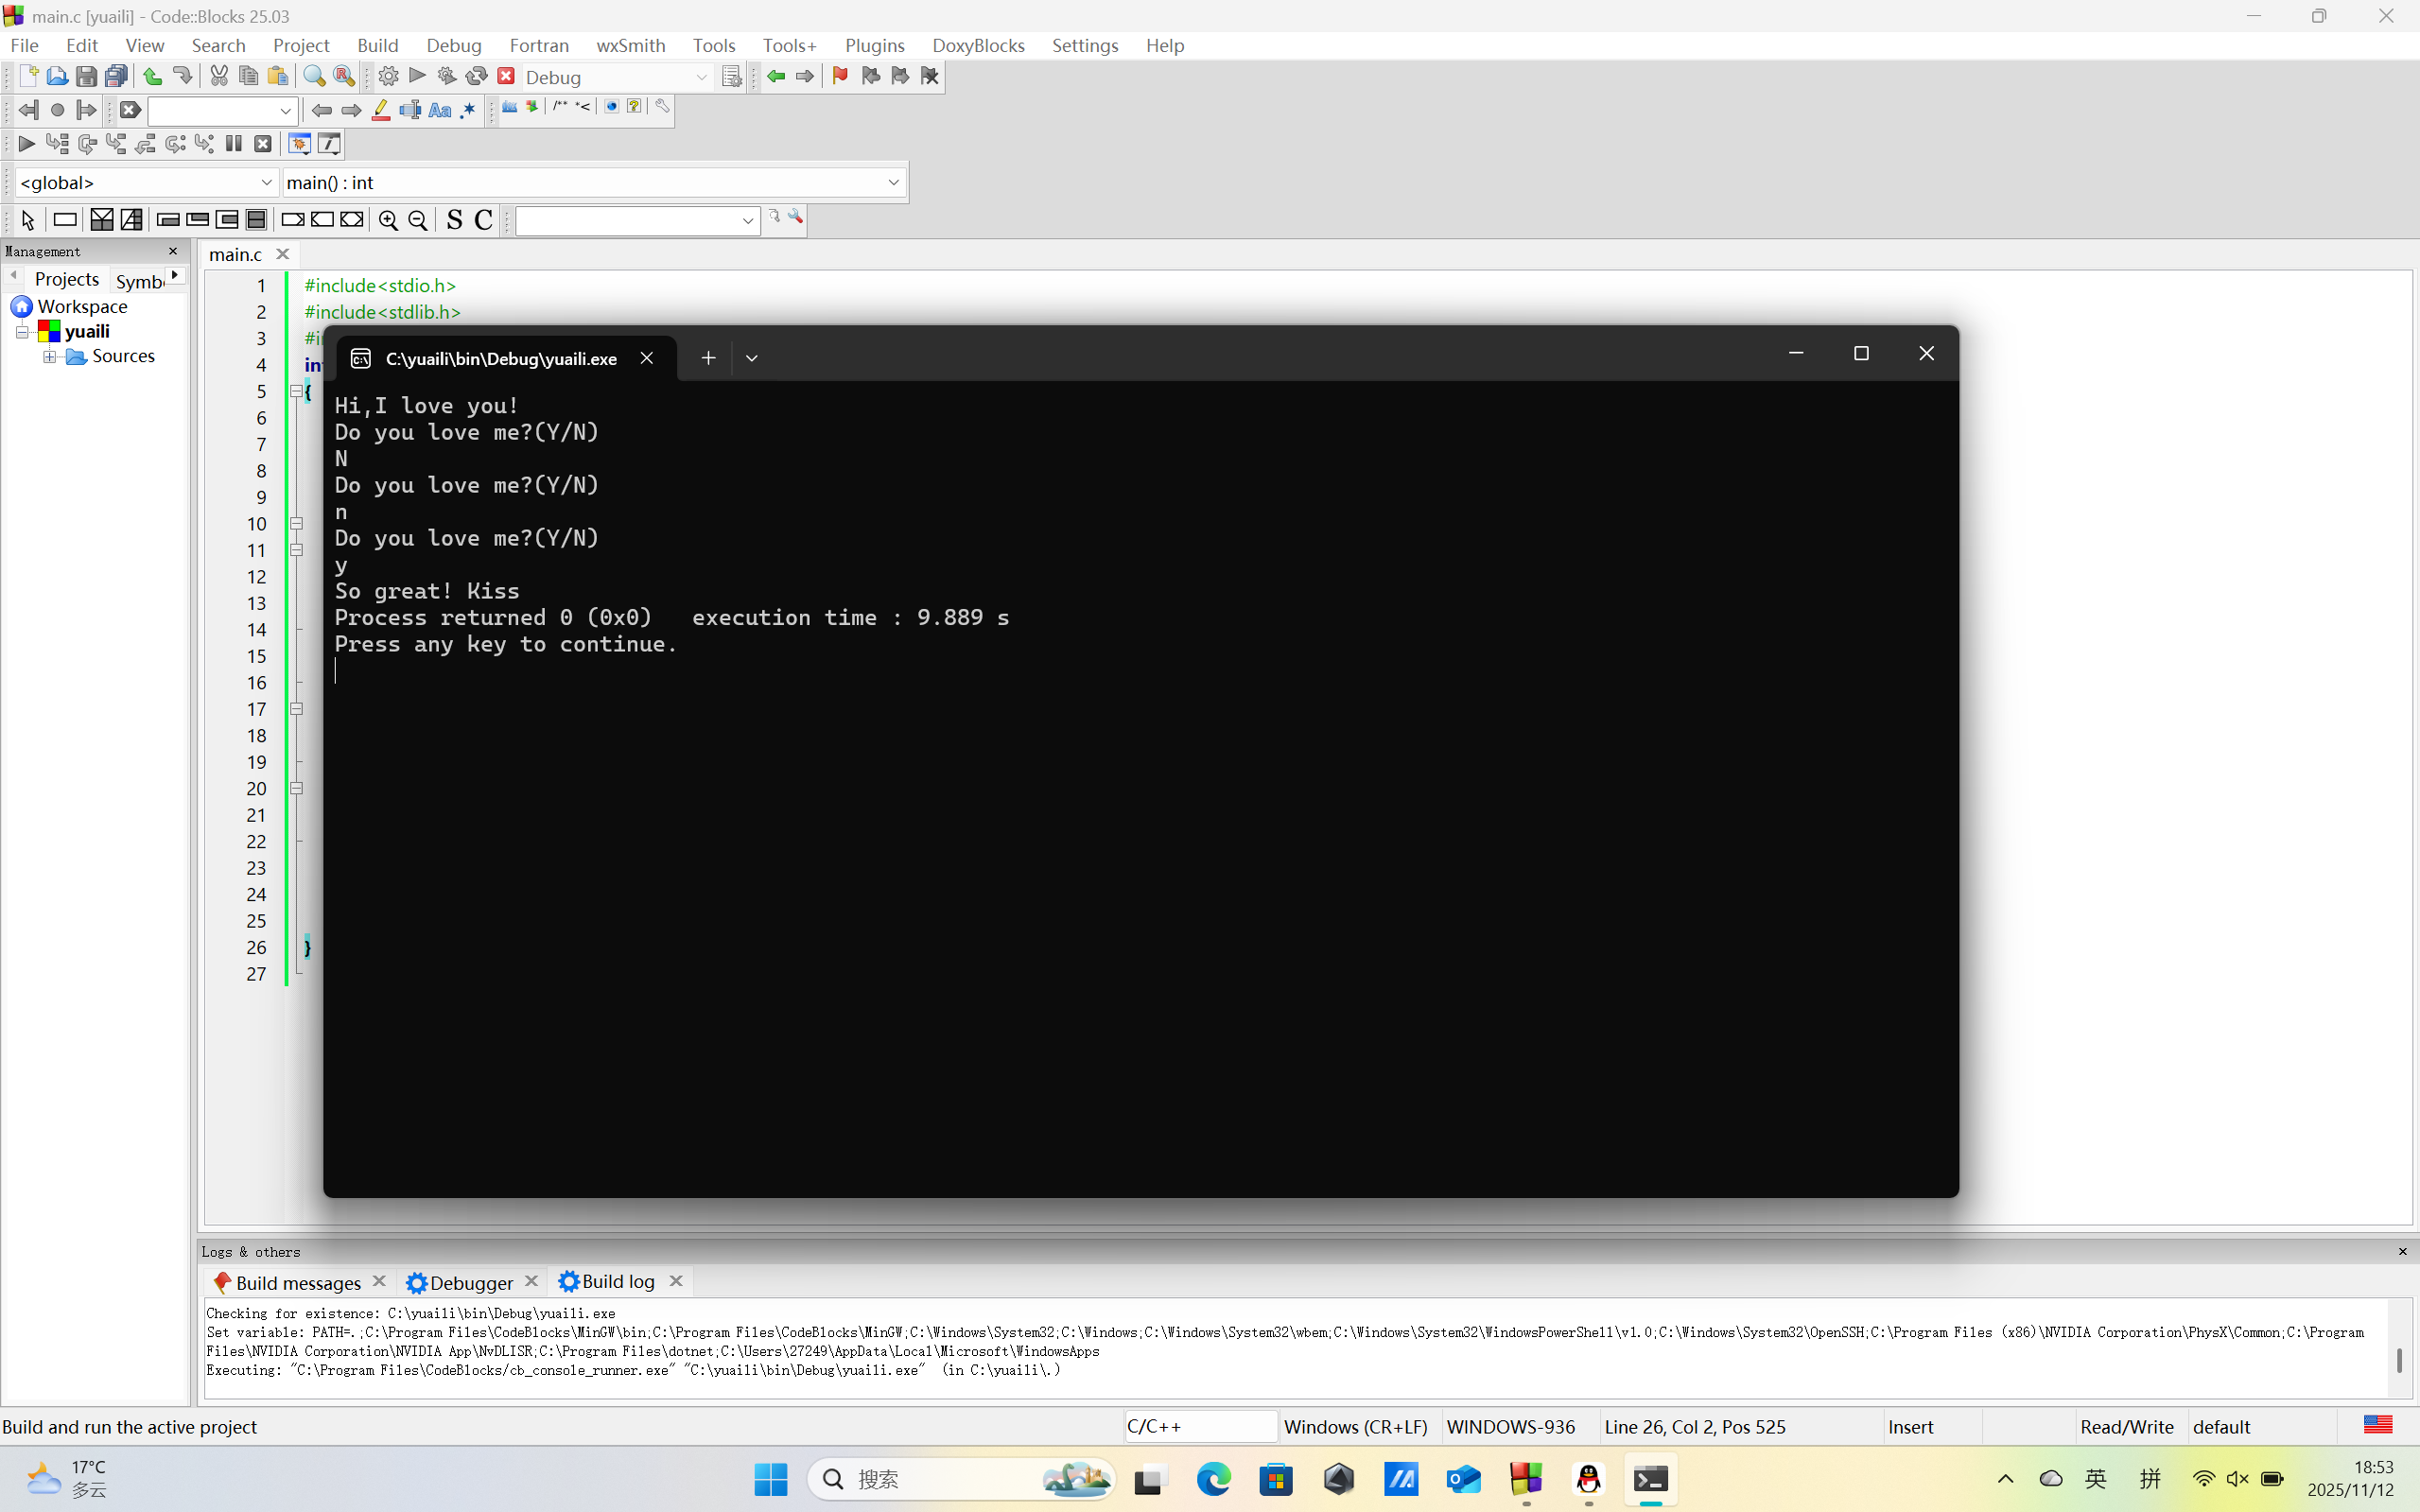Open new tab in console window
Viewport: 2420px width, 1512px height.
[x=708, y=358]
